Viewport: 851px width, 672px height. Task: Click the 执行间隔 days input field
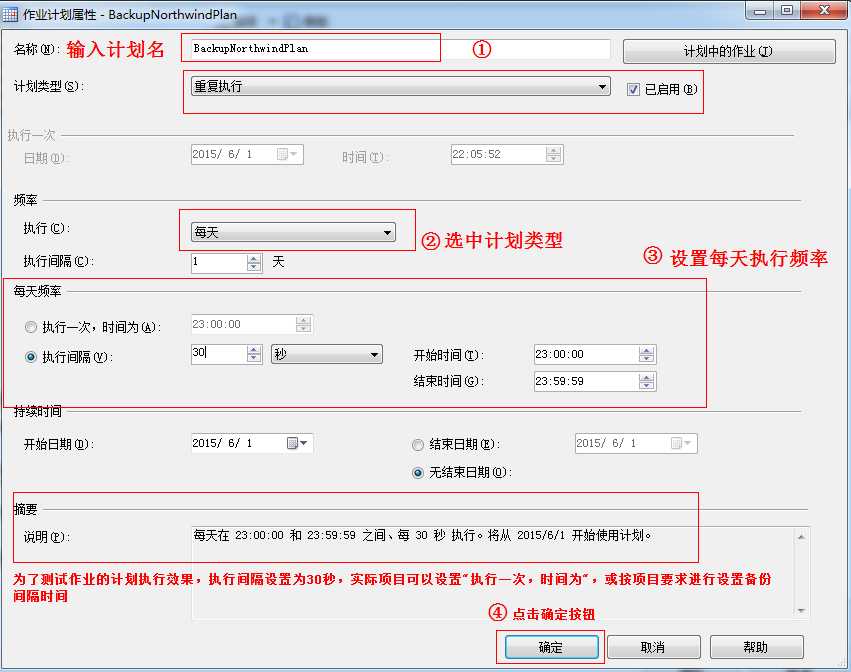point(219,262)
